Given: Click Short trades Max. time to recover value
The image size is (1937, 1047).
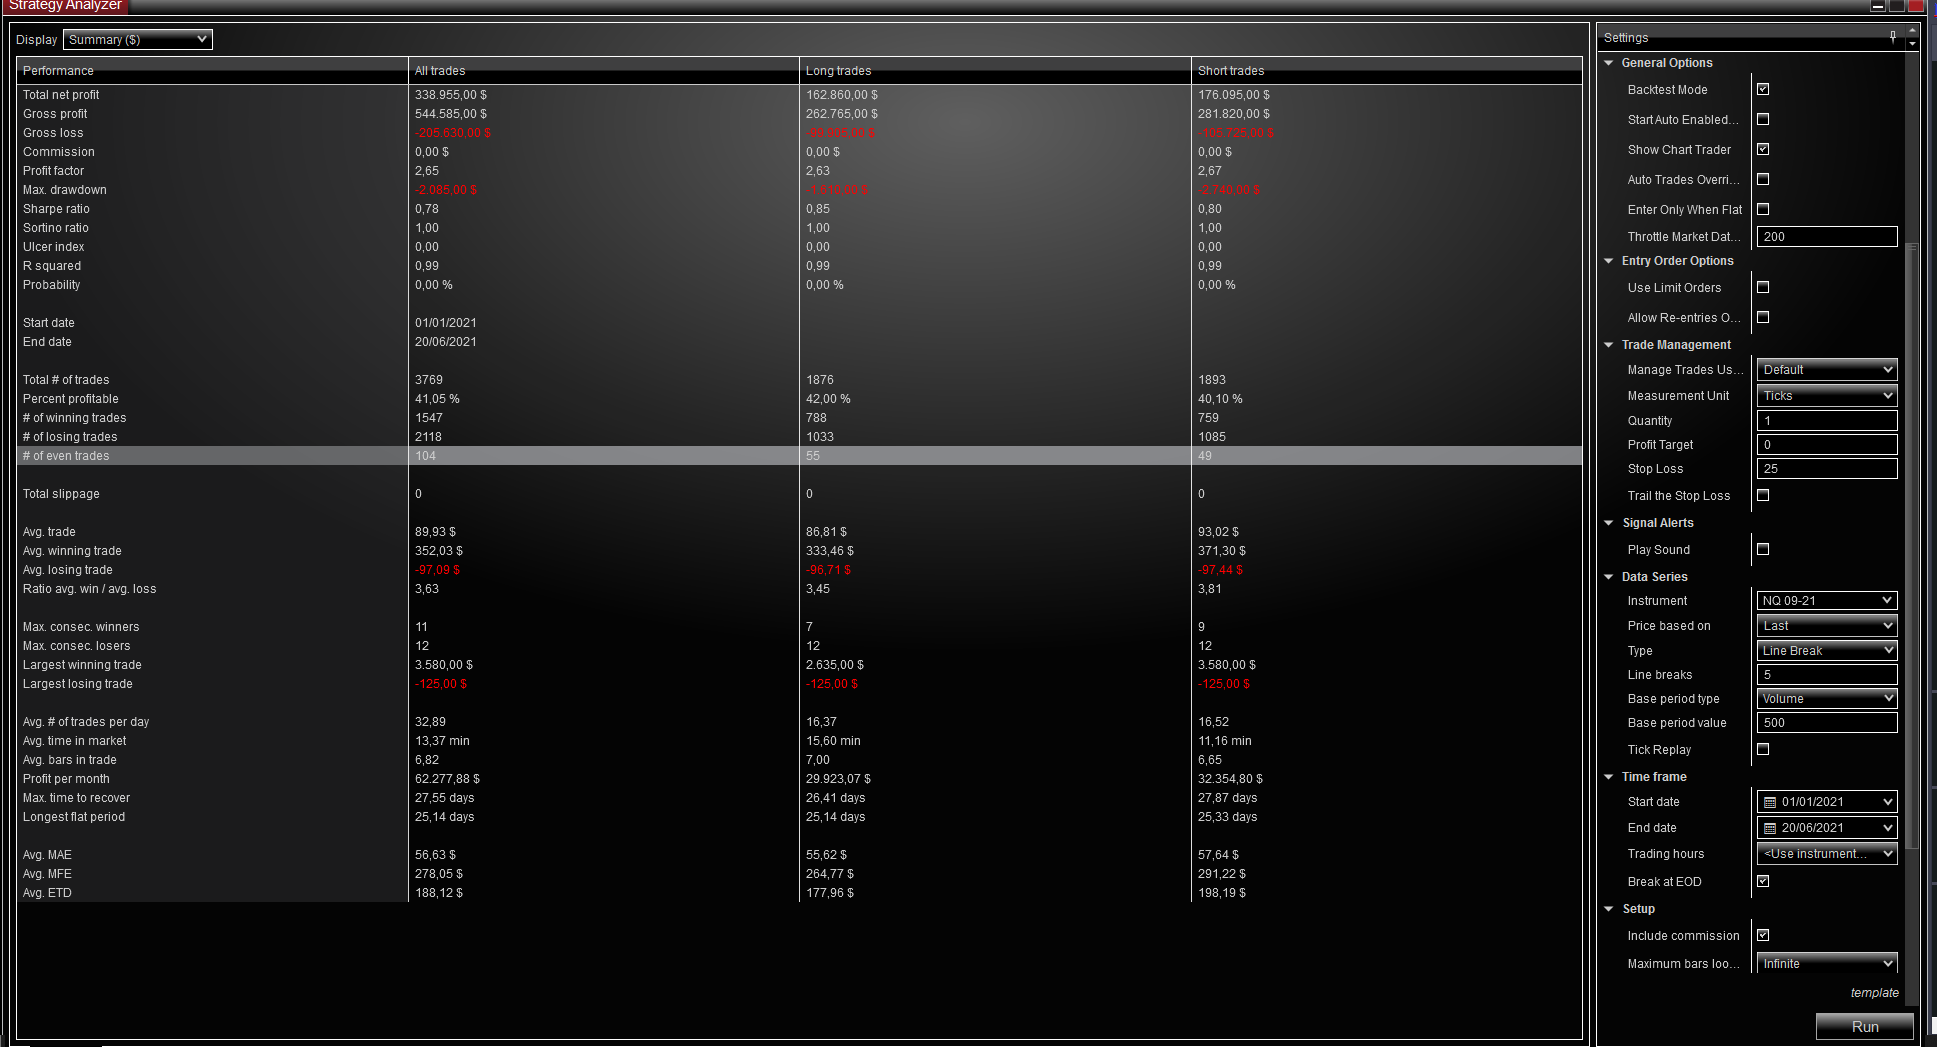Looking at the screenshot, I should click(1227, 798).
